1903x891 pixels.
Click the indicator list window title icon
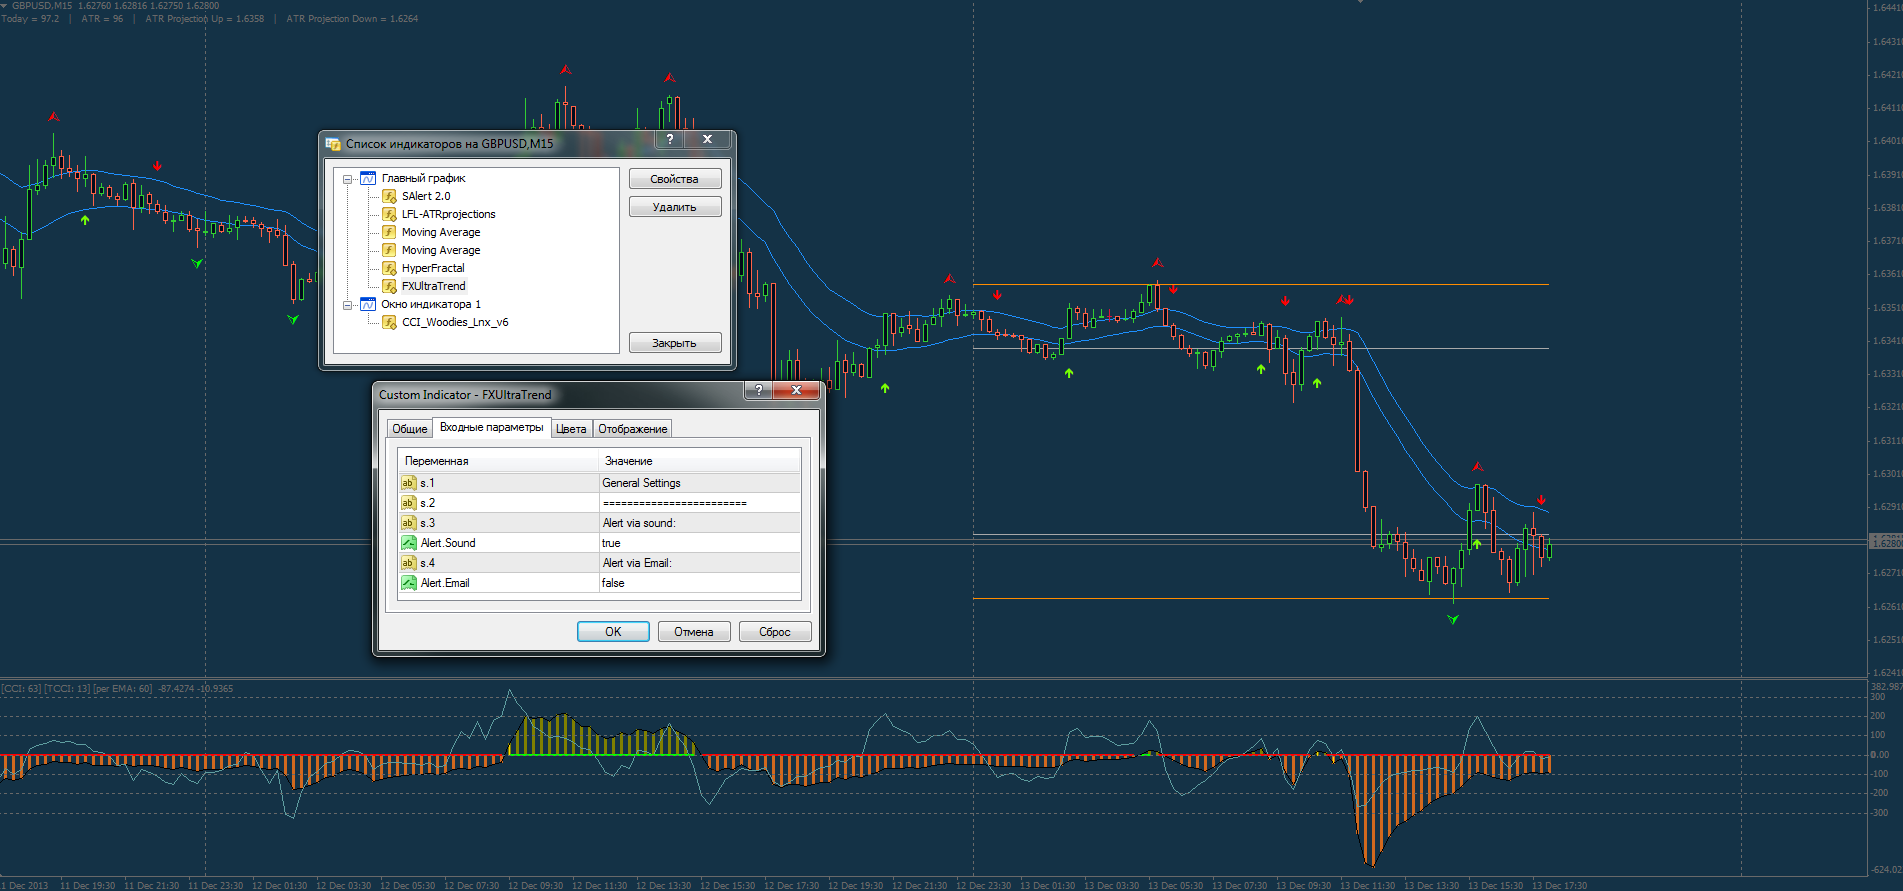click(x=334, y=144)
